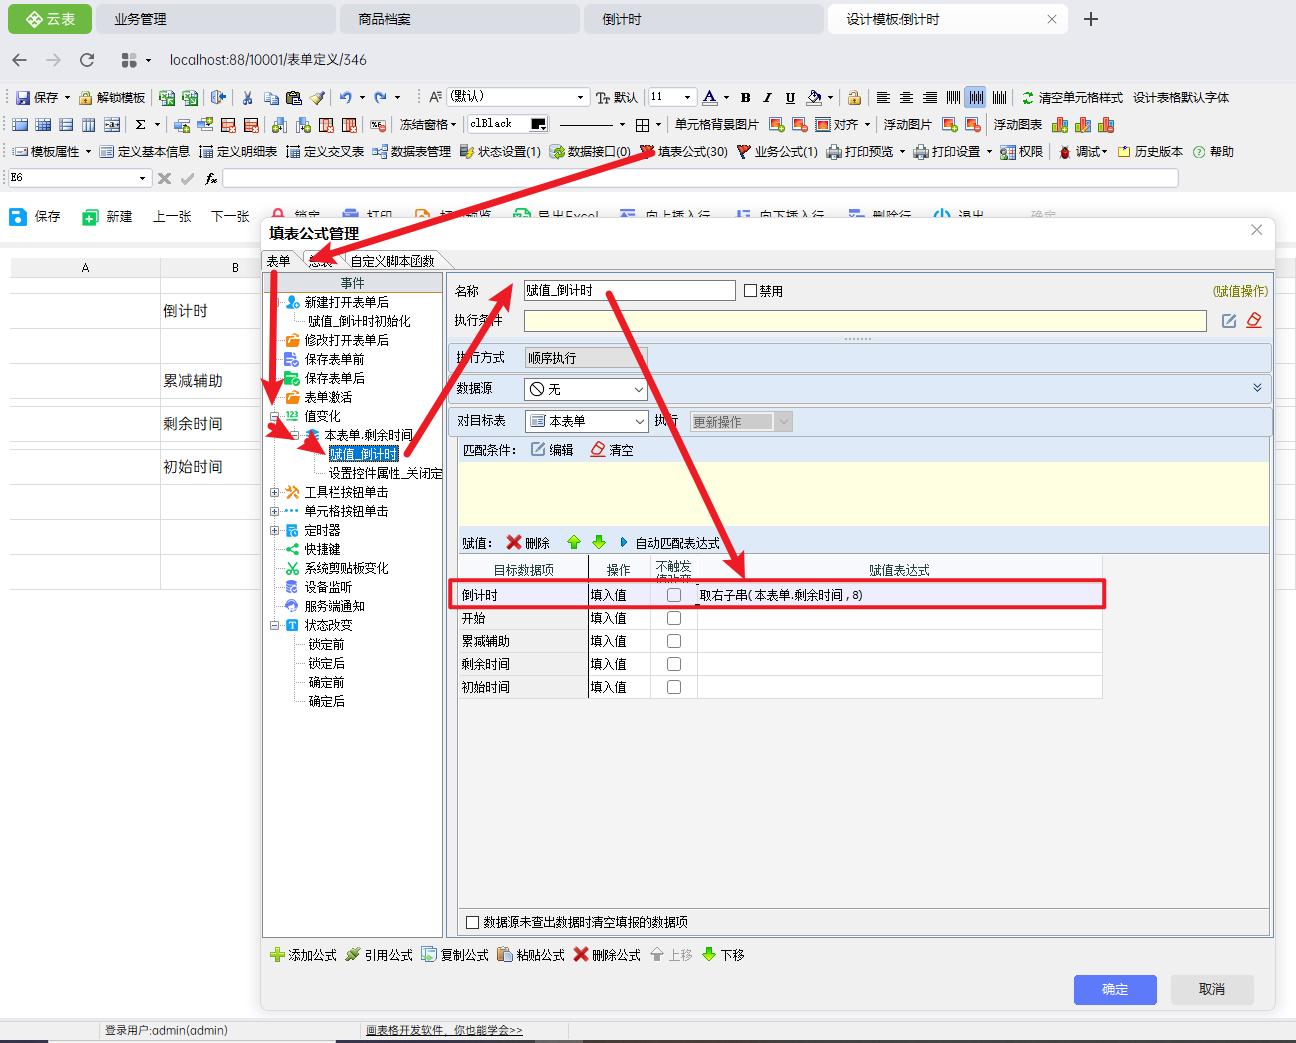Switch to the 商品档案 tab
Viewport: 1296px width, 1043px height.
point(385,19)
